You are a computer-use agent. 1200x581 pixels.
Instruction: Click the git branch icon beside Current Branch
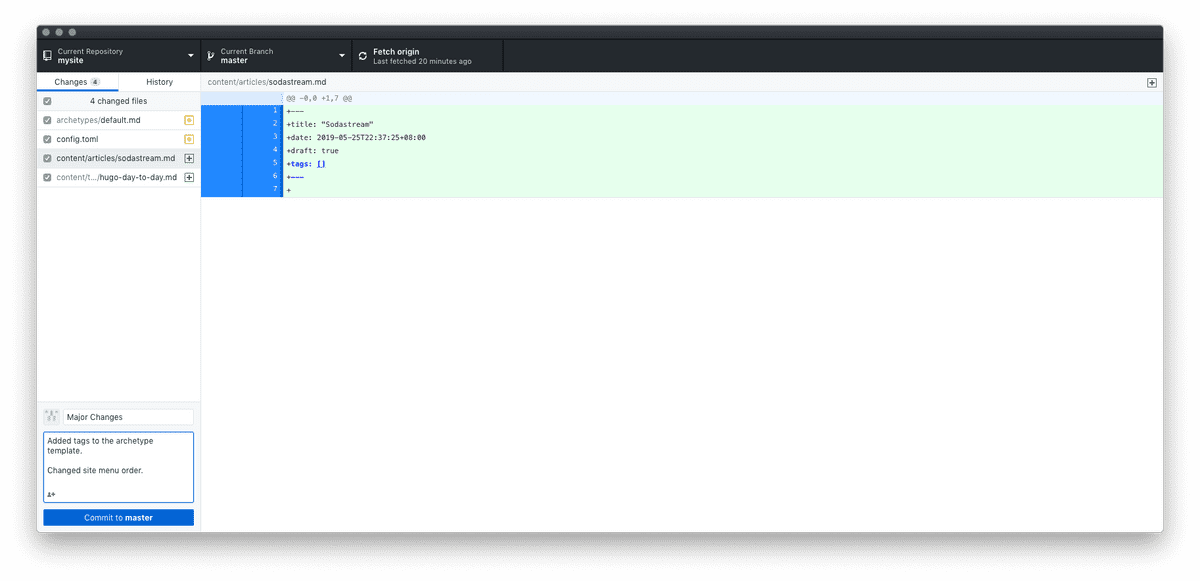(x=210, y=56)
